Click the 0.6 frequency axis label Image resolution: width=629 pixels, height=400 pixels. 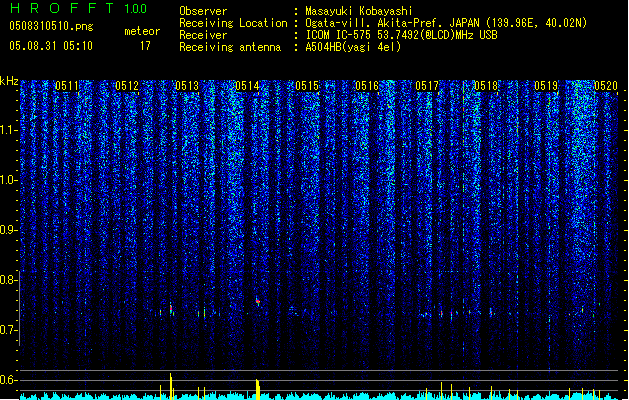[9, 380]
